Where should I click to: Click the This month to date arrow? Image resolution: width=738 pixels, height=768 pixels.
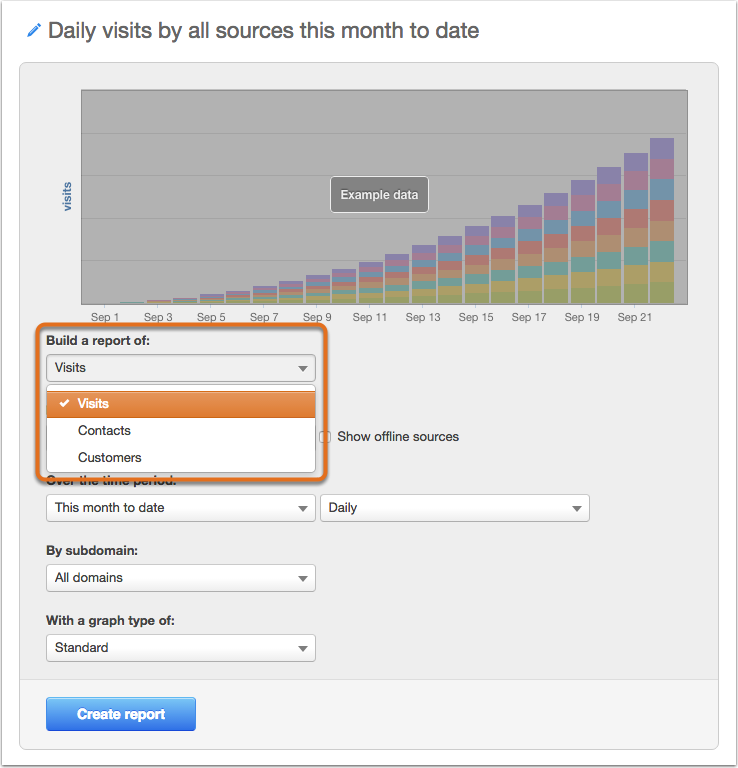click(303, 508)
